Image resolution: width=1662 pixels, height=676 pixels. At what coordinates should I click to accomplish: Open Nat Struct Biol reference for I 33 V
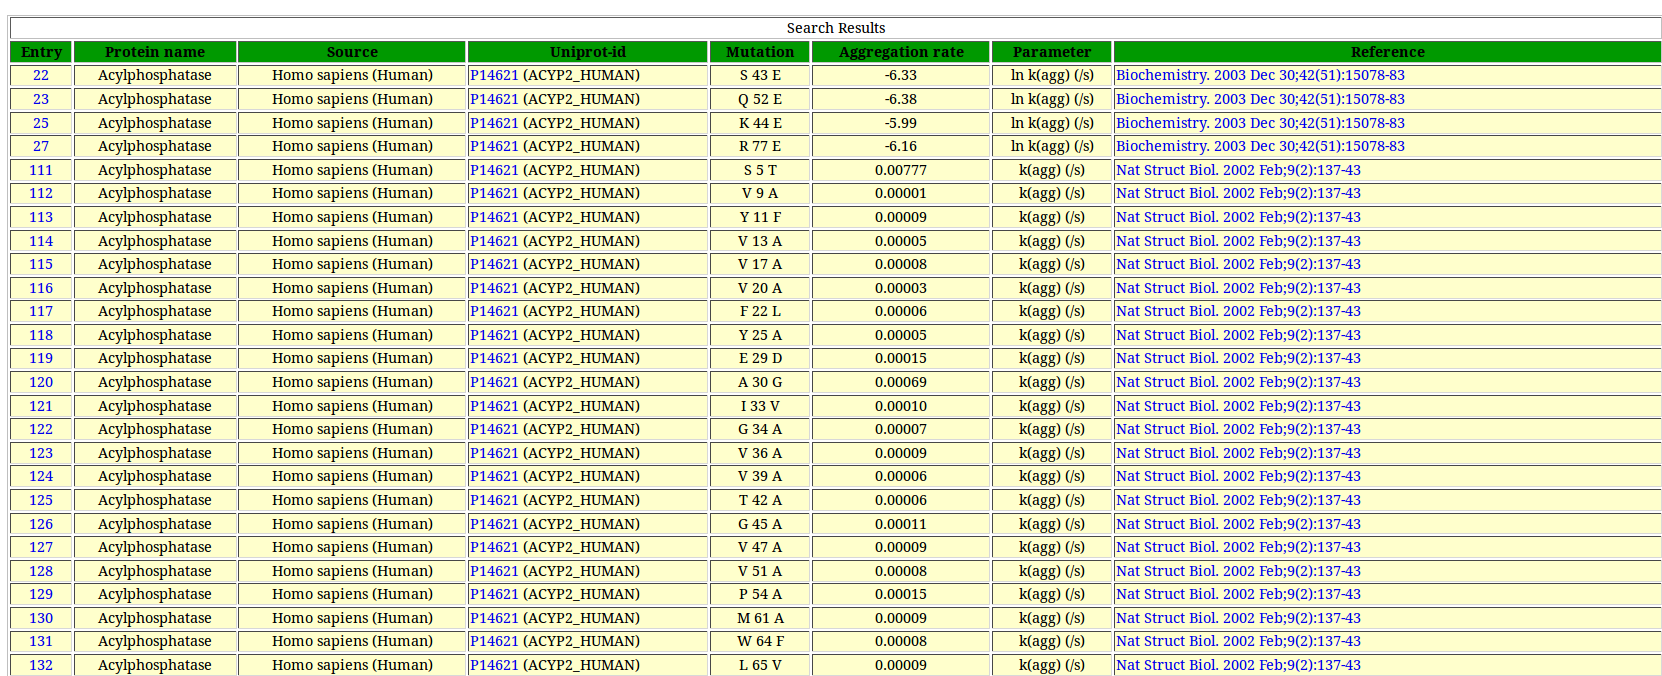pos(1238,406)
